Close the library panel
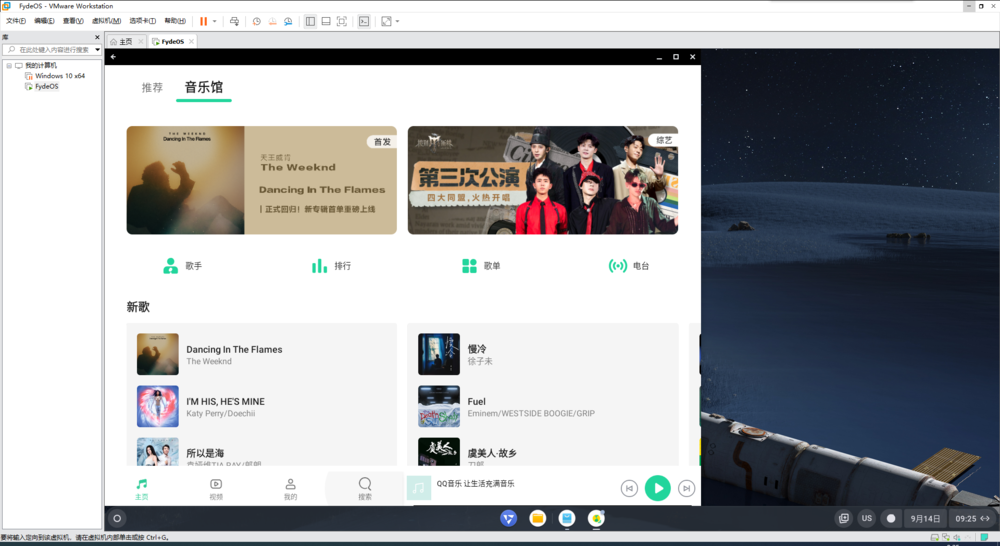The height and width of the screenshot is (546, 1000). point(97,37)
